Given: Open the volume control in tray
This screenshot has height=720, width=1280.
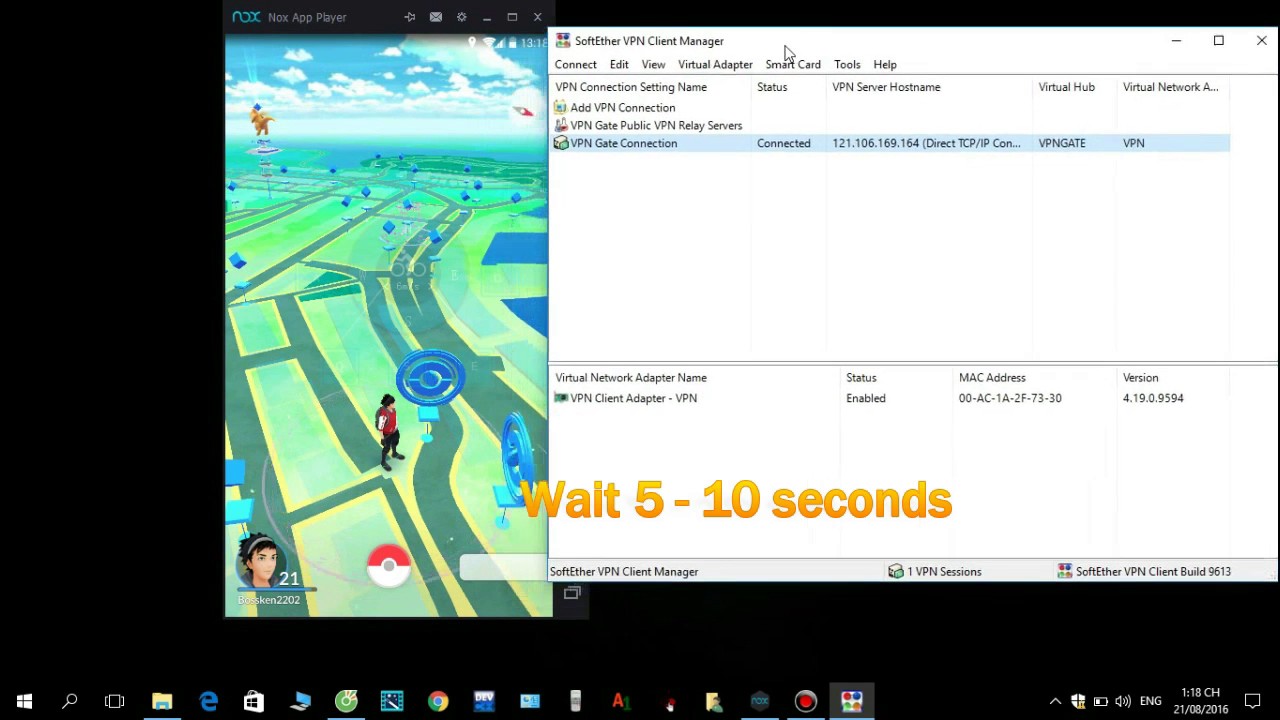Looking at the screenshot, I should pos(1123,701).
